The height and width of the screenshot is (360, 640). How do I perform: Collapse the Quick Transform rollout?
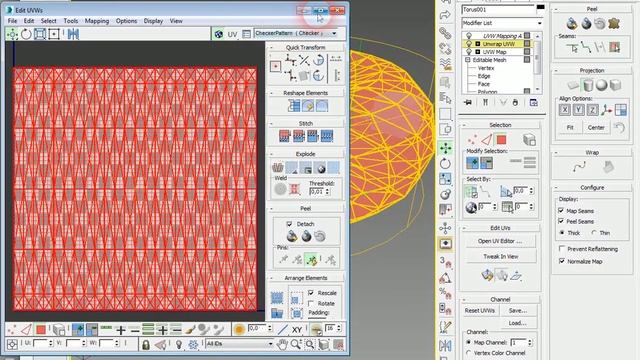point(272,47)
